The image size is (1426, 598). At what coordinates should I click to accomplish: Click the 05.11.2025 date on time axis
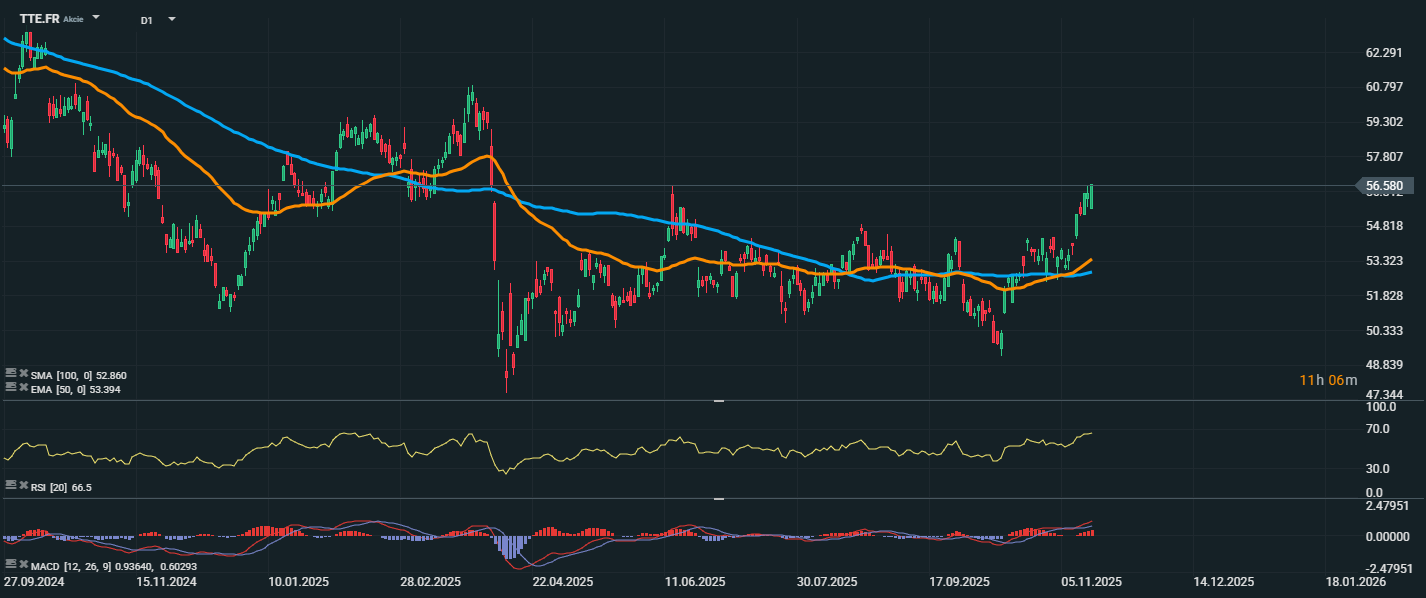tap(1089, 581)
